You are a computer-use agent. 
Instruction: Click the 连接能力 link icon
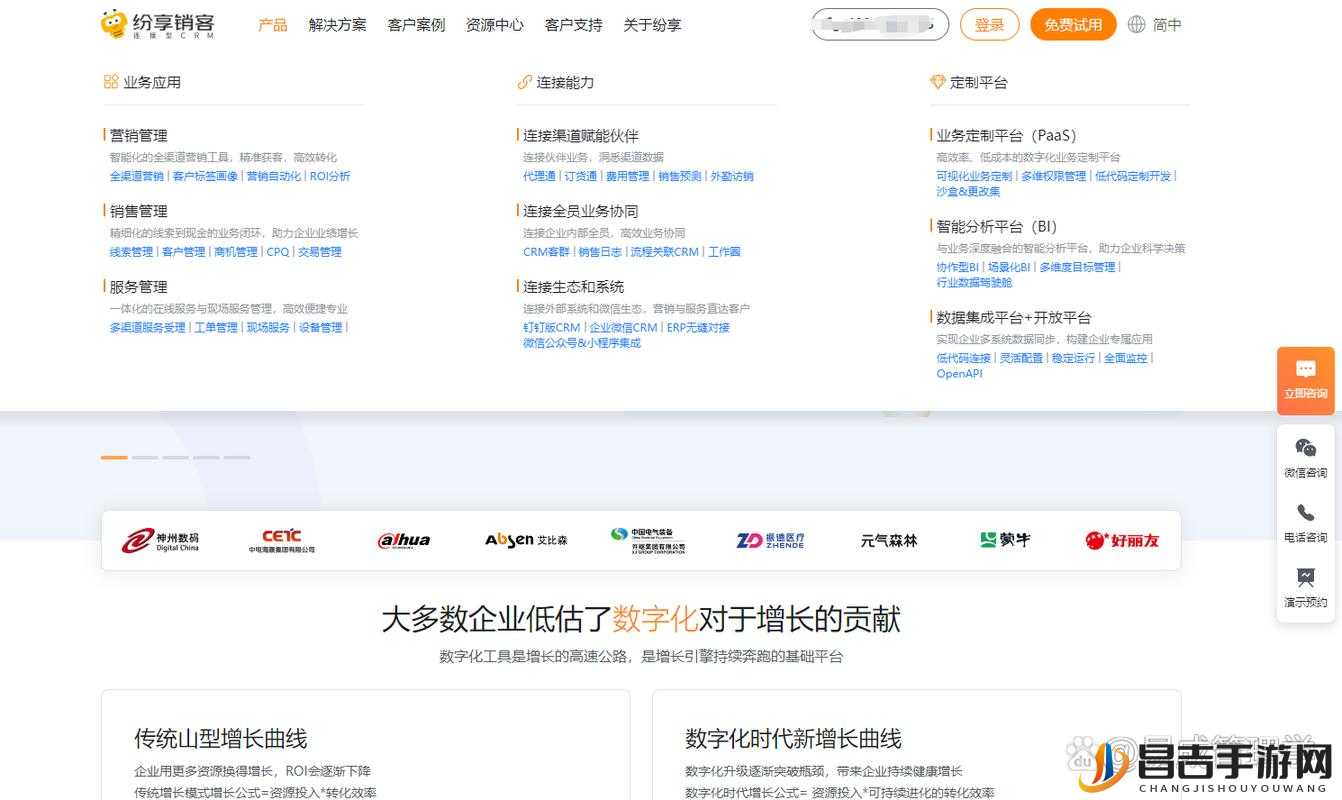(x=524, y=82)
